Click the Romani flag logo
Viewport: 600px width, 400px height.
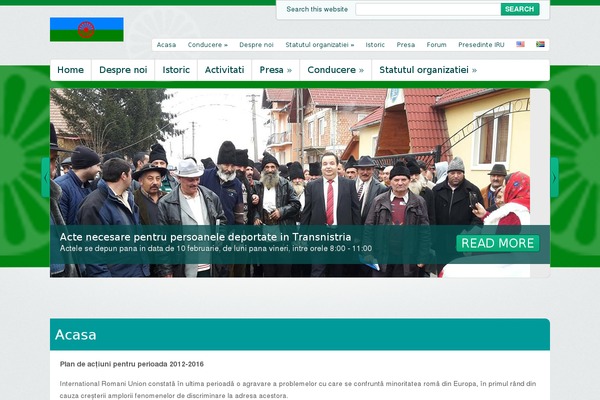(86, 29)
